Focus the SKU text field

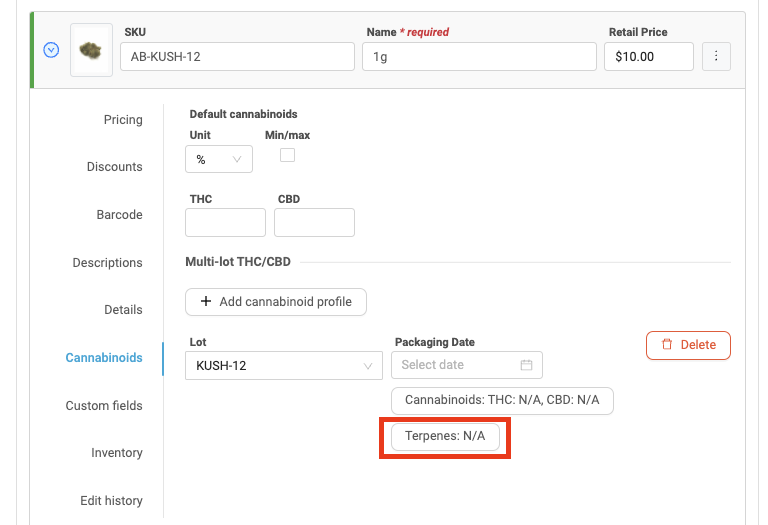(236, 57)
